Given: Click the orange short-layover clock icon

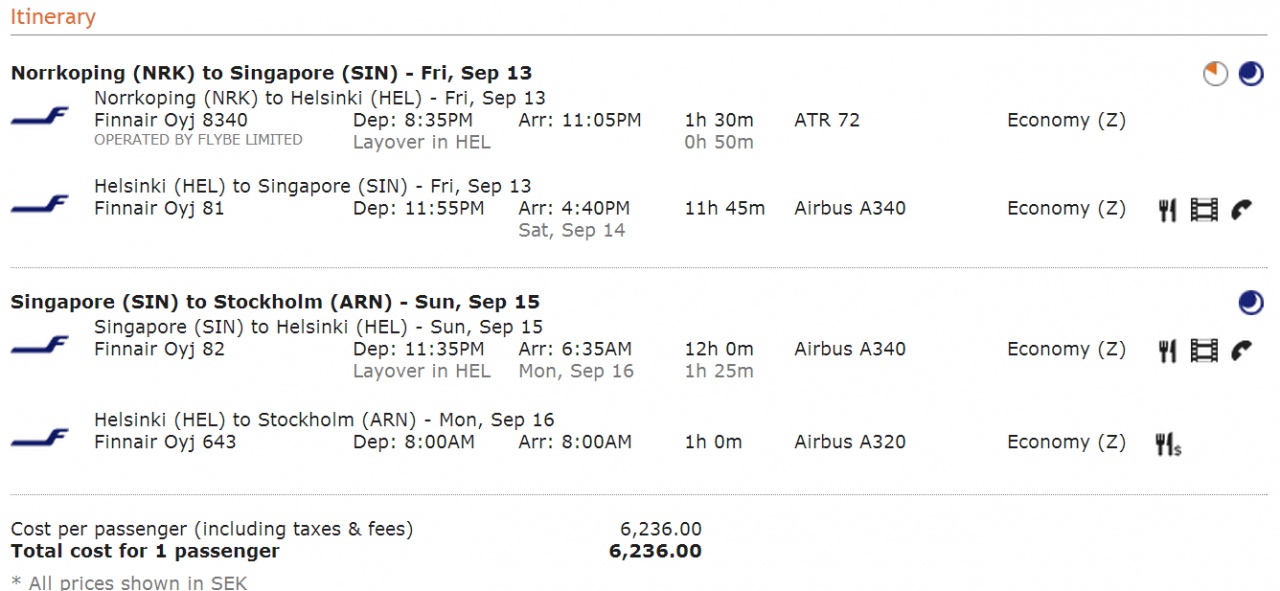Looking at the screenshot, I should click(x=1215, y=74).
